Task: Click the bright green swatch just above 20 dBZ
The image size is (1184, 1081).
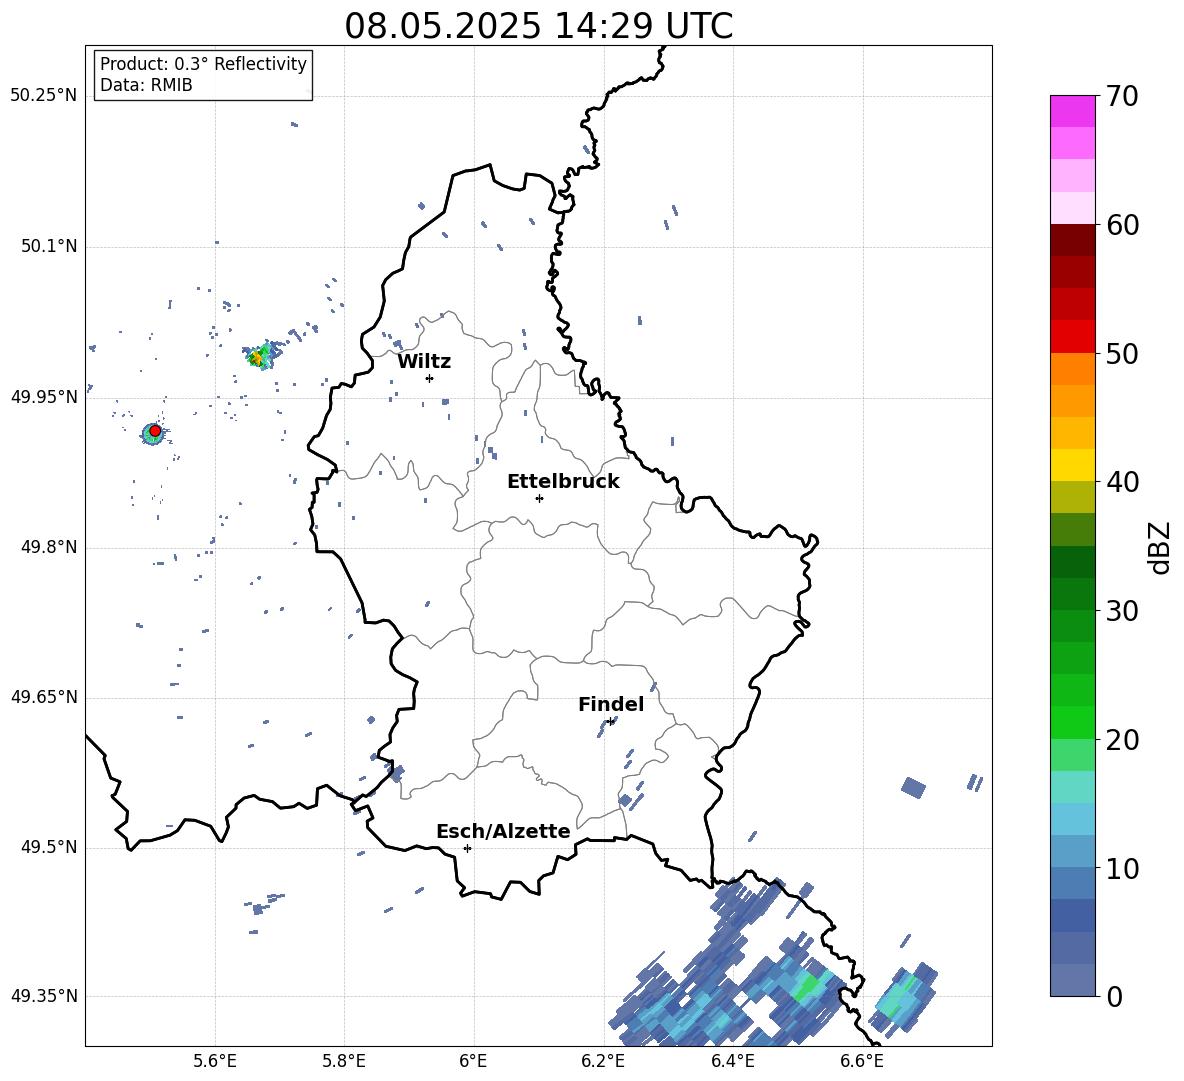Action: [x=1072, y=722]
